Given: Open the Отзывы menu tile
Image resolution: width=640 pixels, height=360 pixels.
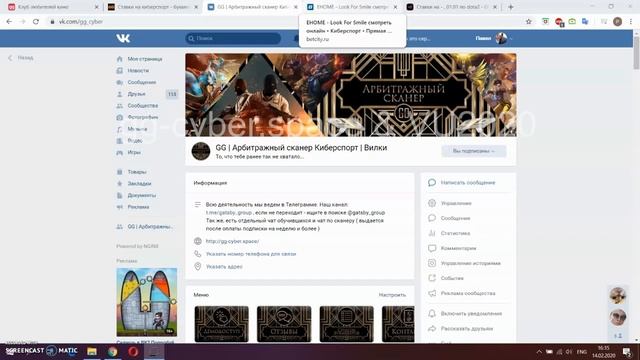Looking at the screenshot, I should [284, 324].
